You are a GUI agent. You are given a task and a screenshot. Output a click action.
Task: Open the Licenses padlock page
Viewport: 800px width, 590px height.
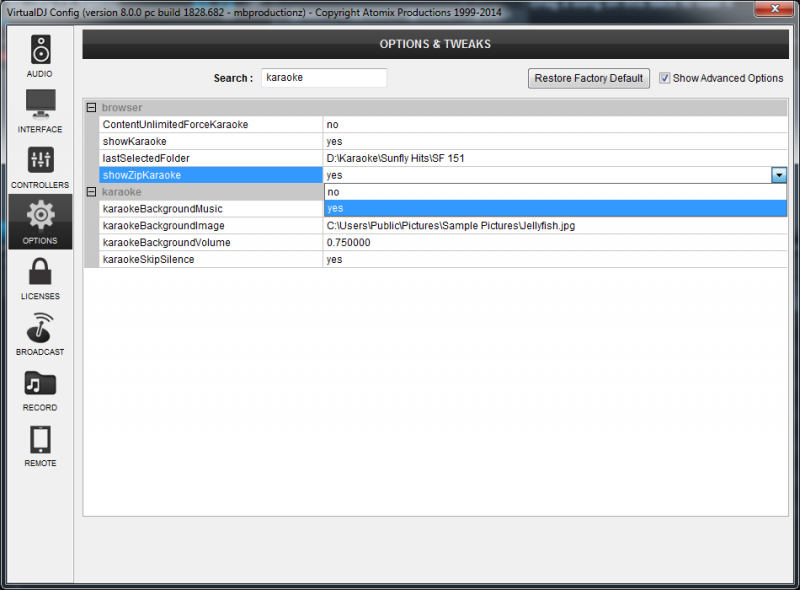pos(40,279)
